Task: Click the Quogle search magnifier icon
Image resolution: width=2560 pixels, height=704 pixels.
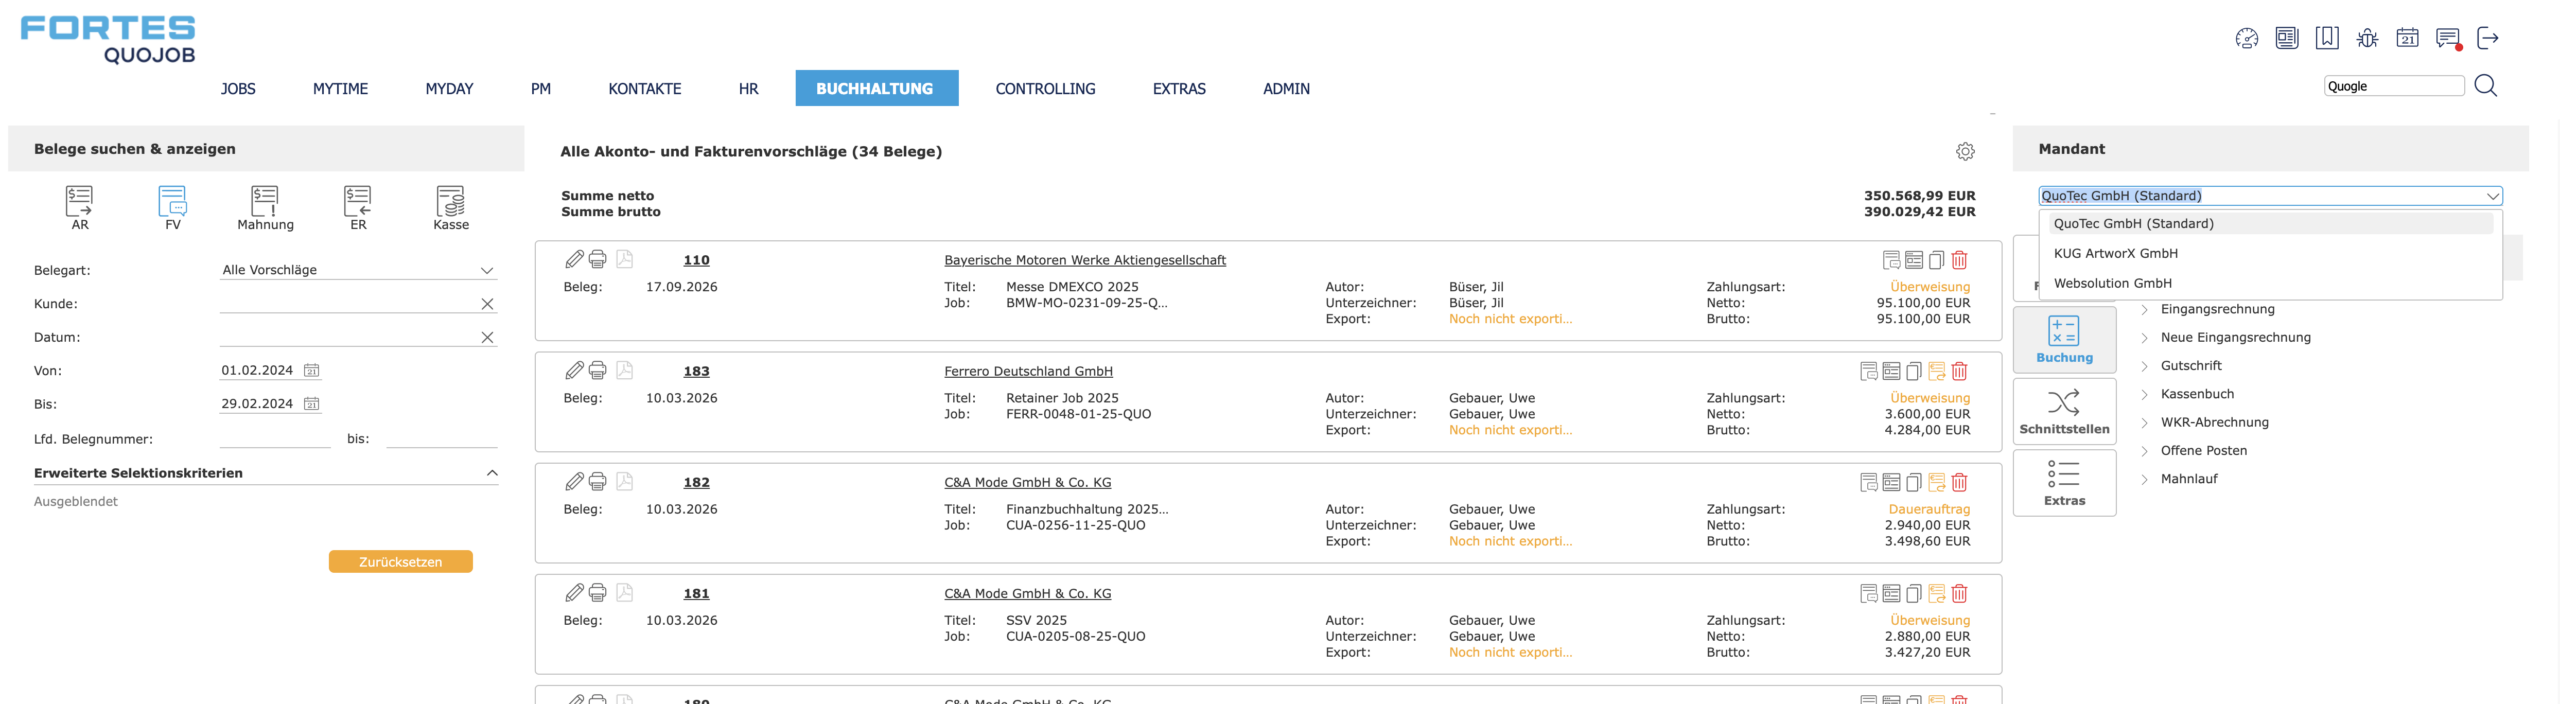Action: (x=2485, y=86)
